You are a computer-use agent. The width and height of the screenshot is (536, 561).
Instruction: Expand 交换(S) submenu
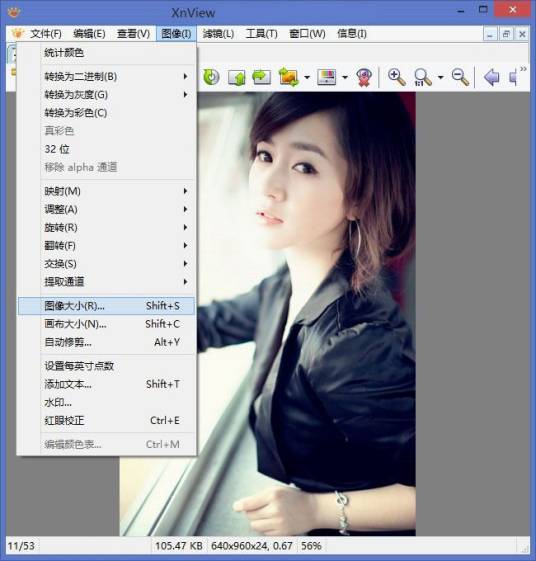coord(106,264)
